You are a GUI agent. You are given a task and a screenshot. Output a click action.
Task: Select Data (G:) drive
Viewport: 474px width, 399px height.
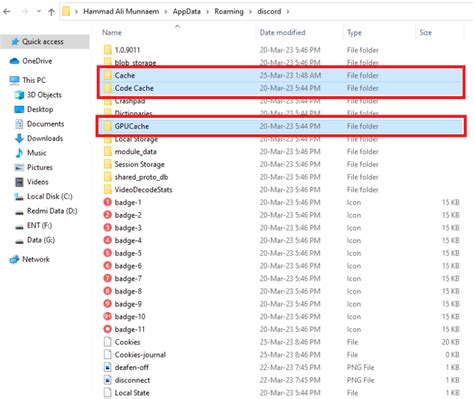click(x=41, y=240)
